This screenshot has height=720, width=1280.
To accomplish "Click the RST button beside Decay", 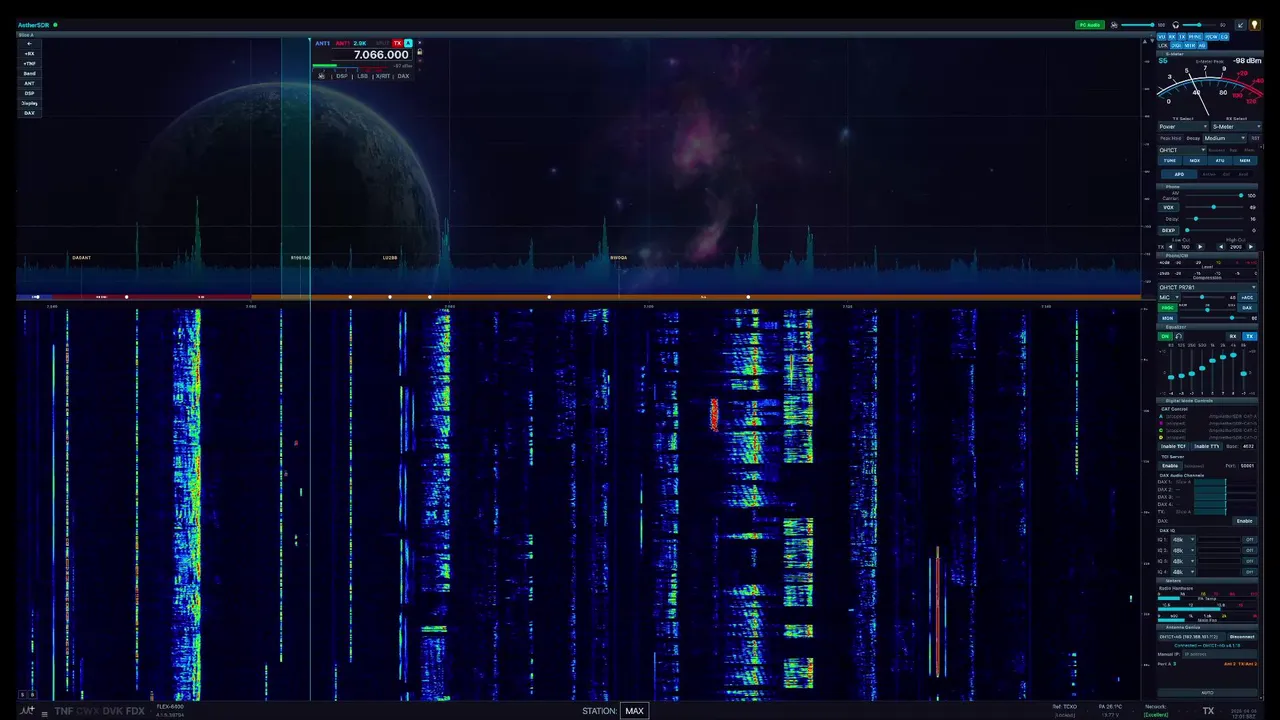I will 1255,138.
